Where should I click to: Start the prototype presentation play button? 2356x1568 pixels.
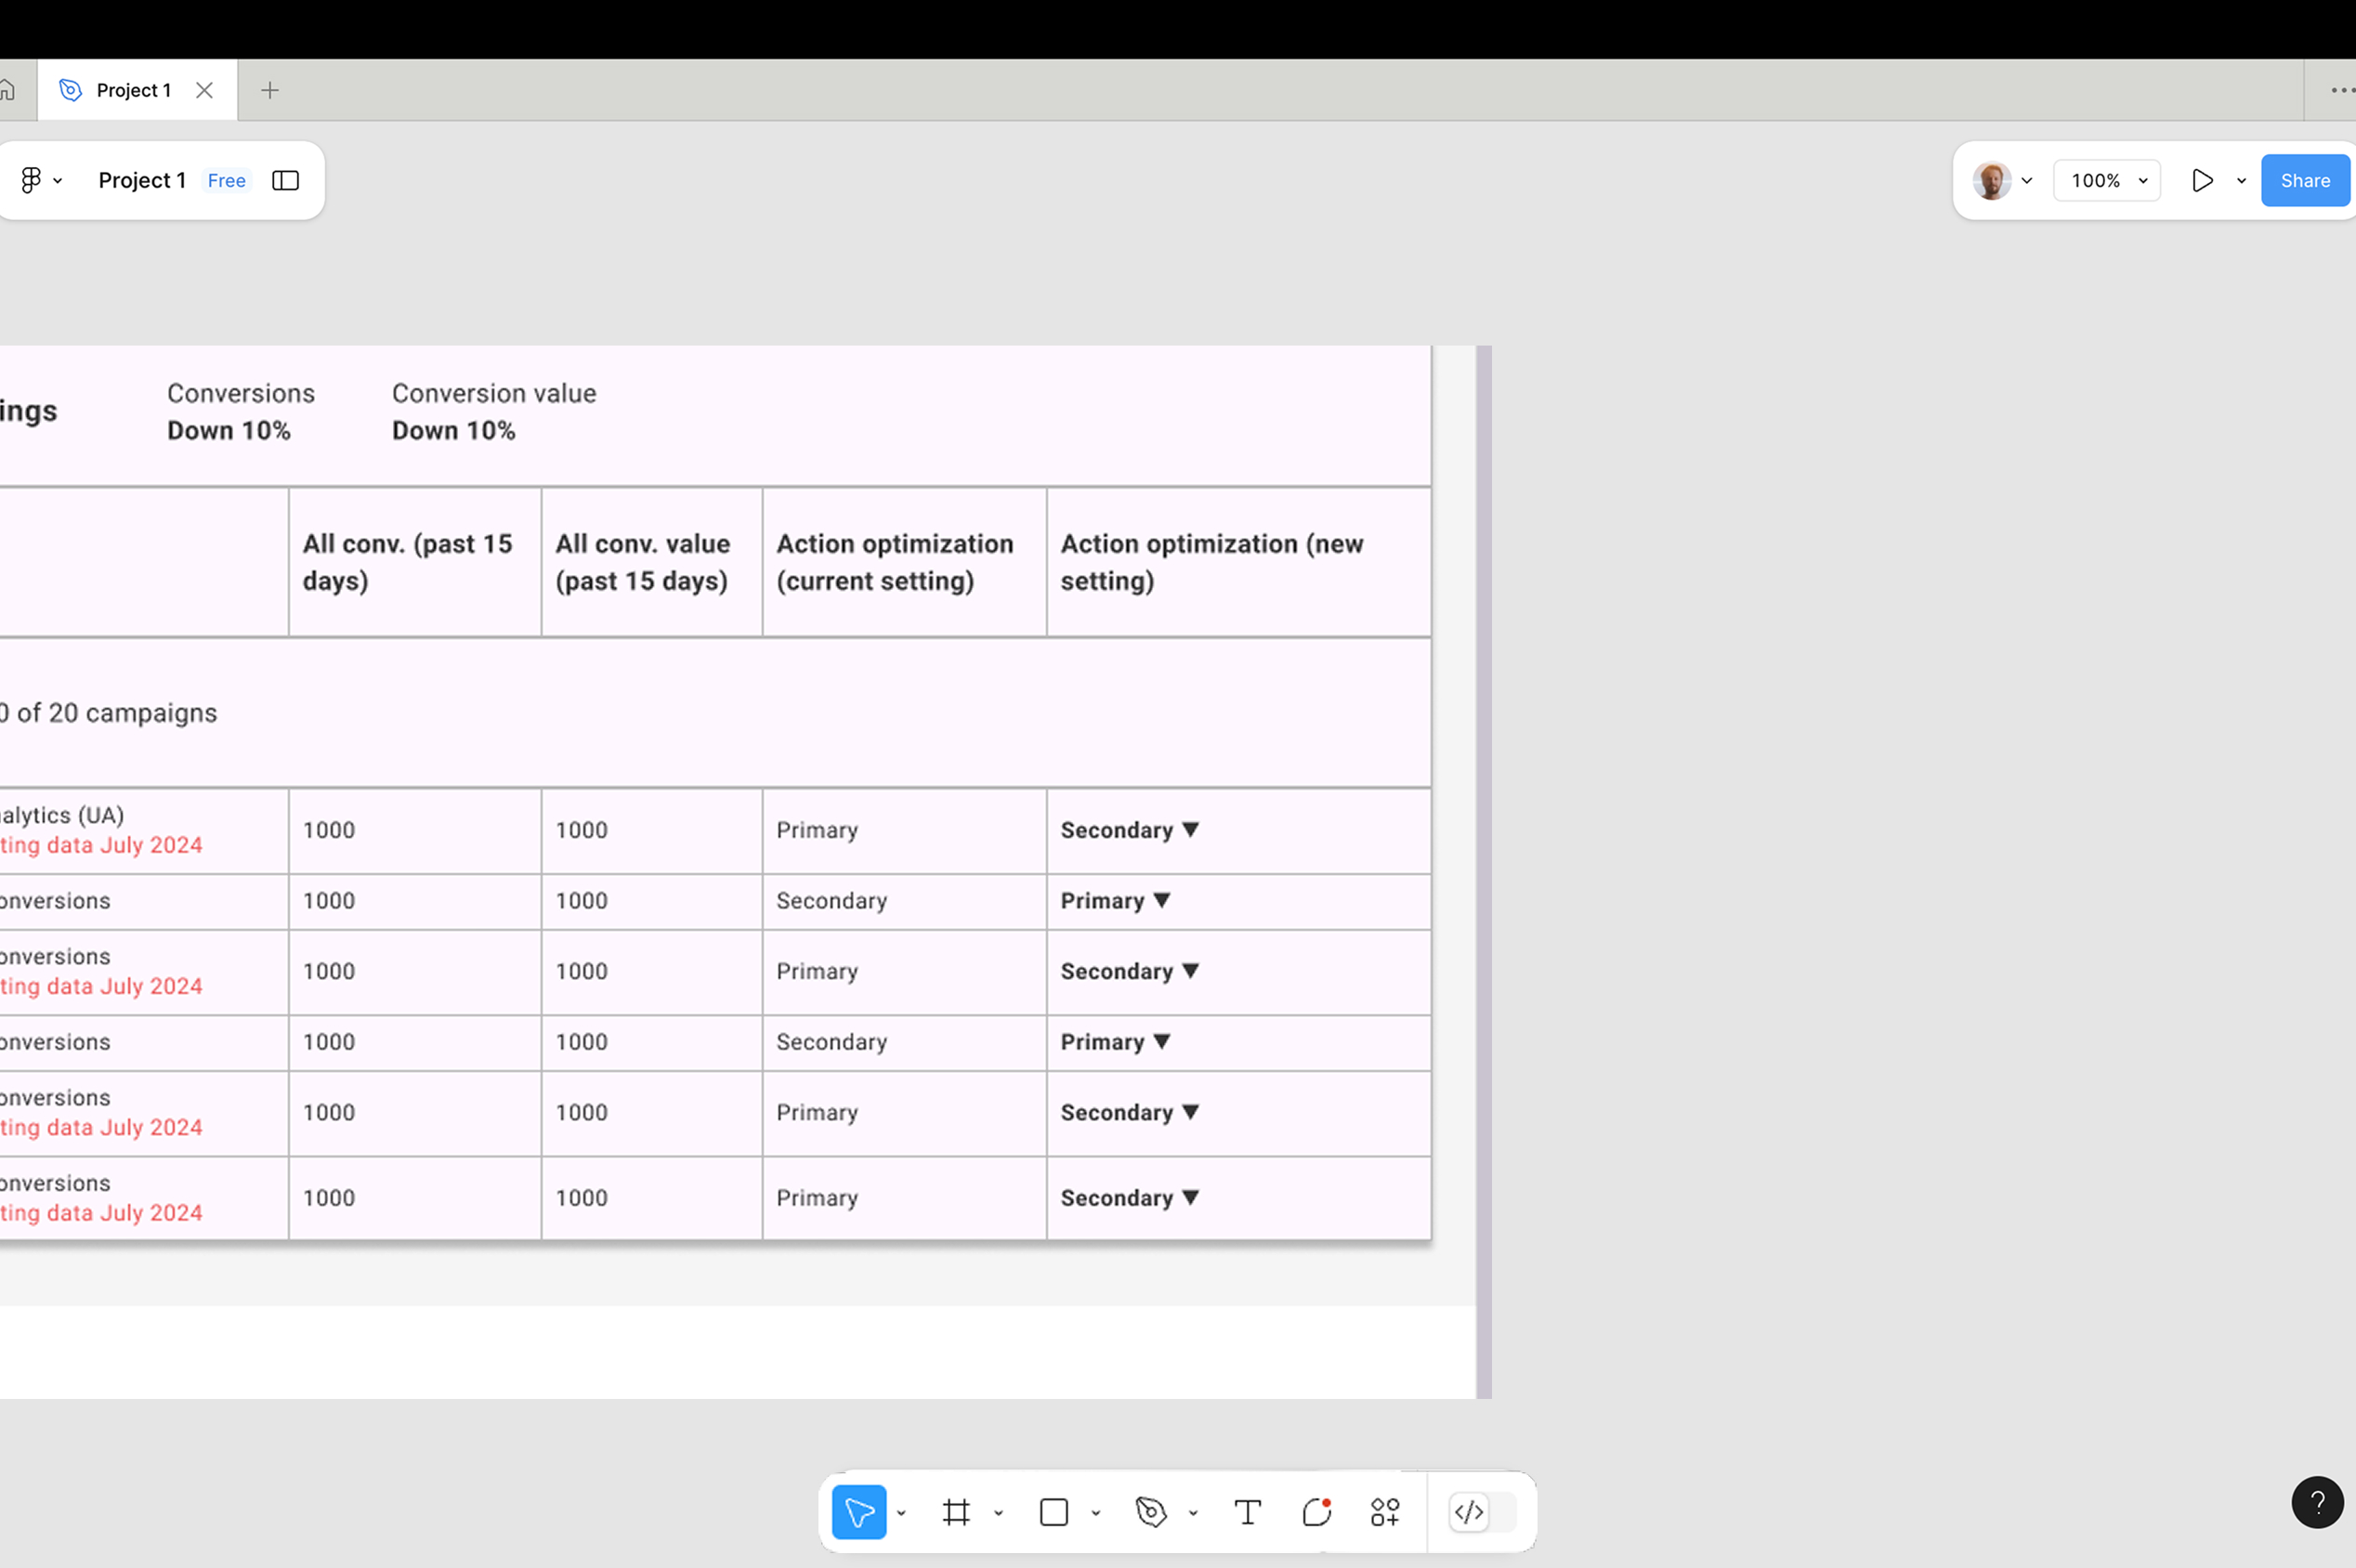[x=2202, y=180]
